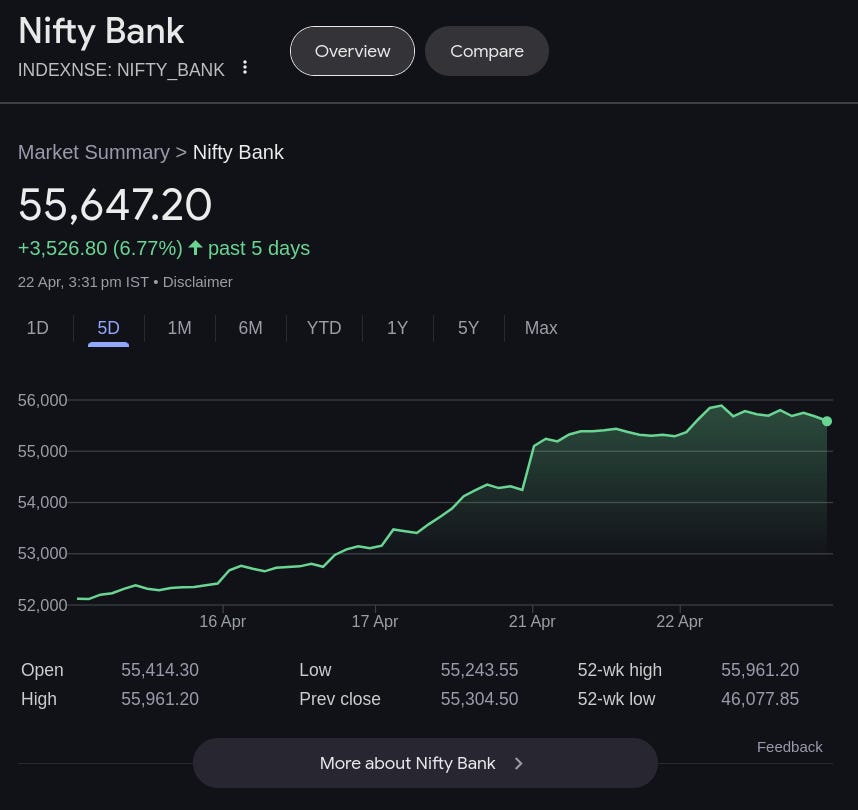Image resolution: width=858 pixels, height=810 pixels.
Task: Show the YTD chart range
Action: (x=324, y=328)
